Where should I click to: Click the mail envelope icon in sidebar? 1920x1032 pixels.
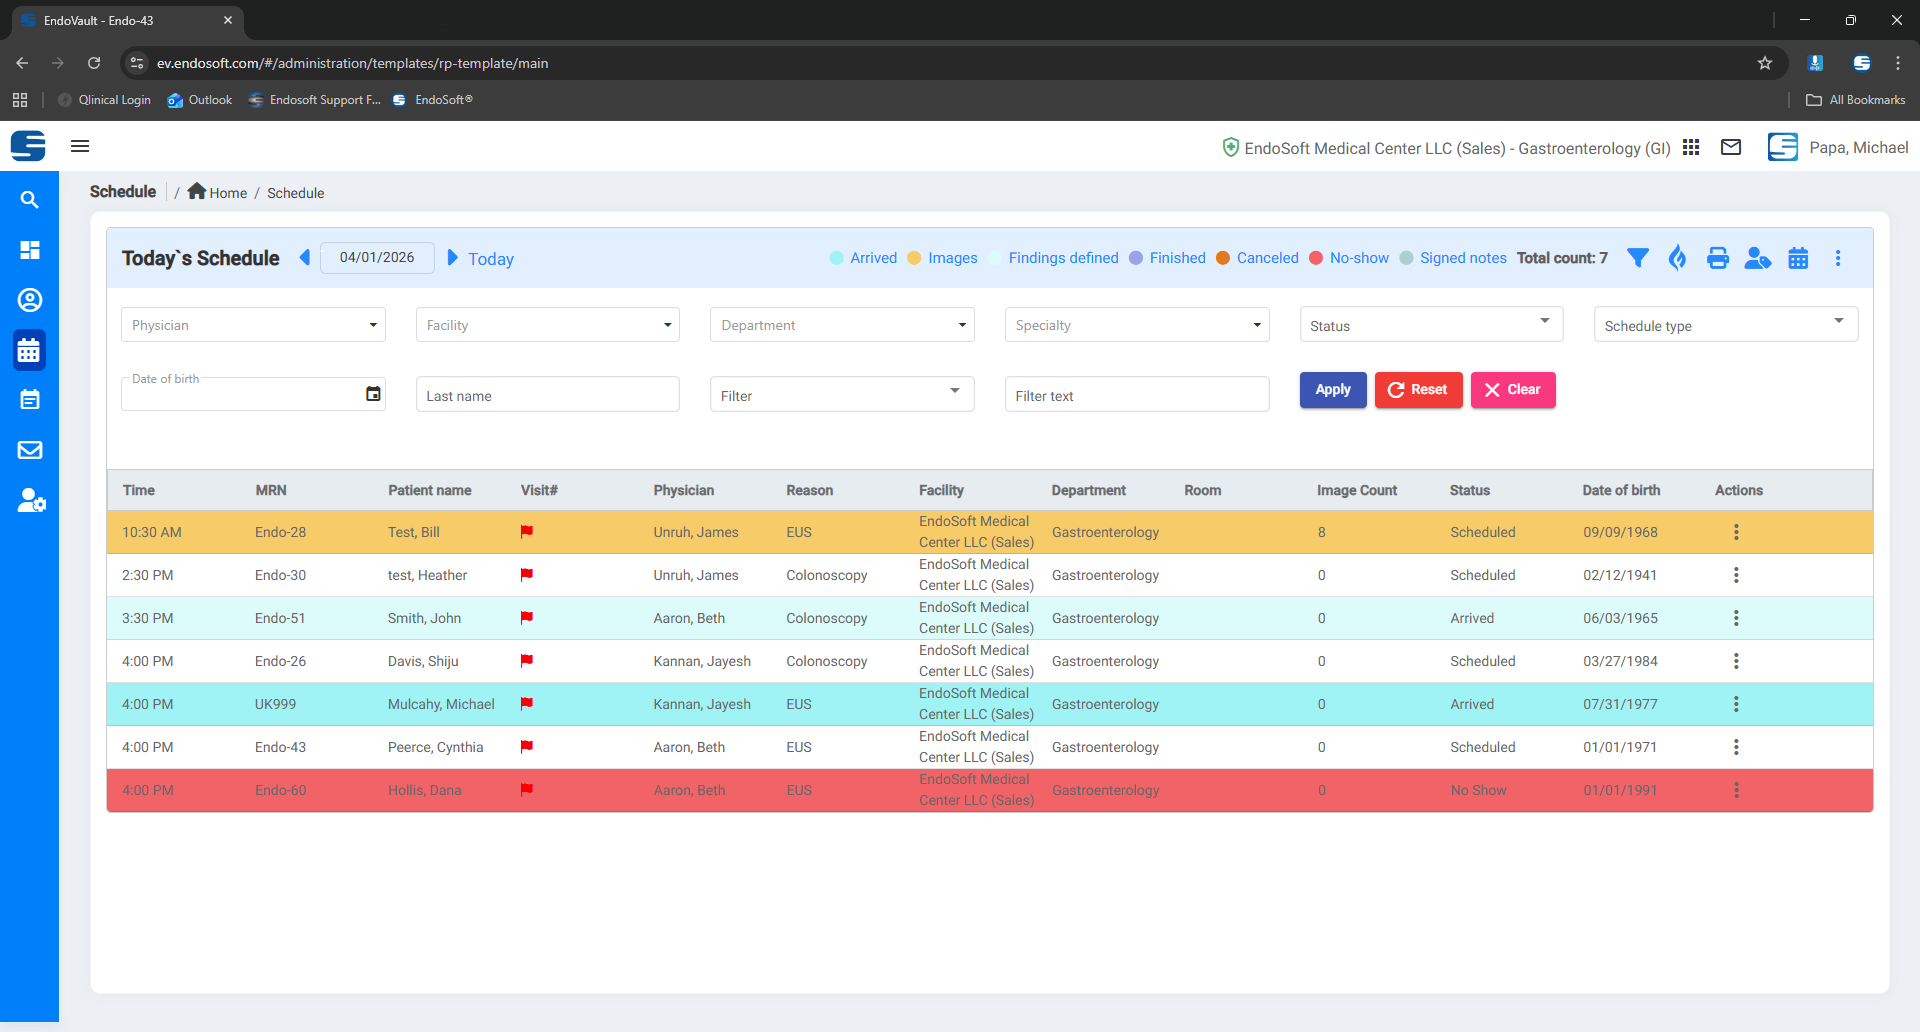pos(30,450)
